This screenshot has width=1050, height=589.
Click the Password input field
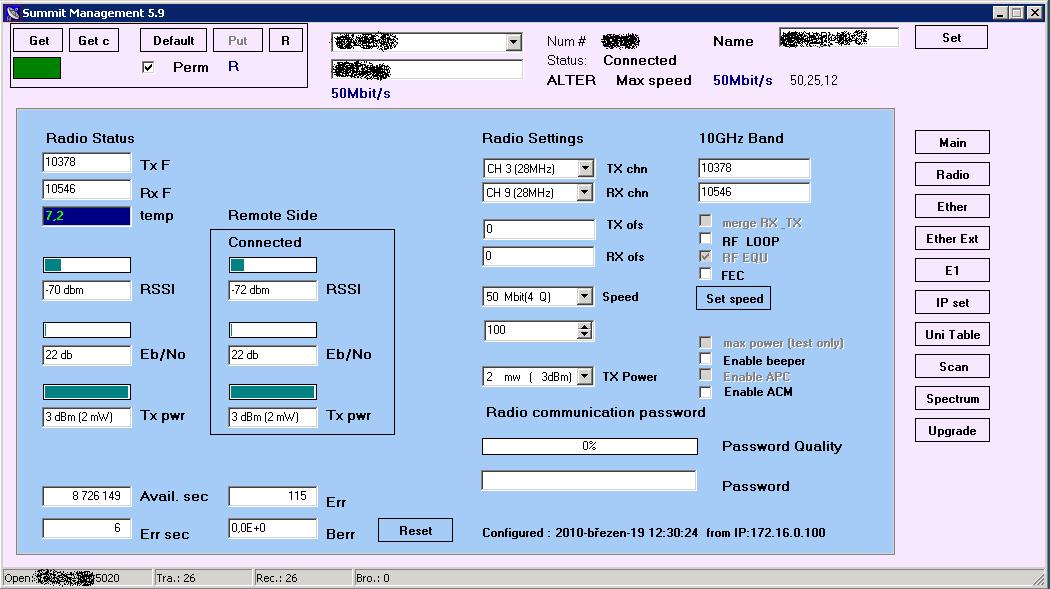point(589,481)
